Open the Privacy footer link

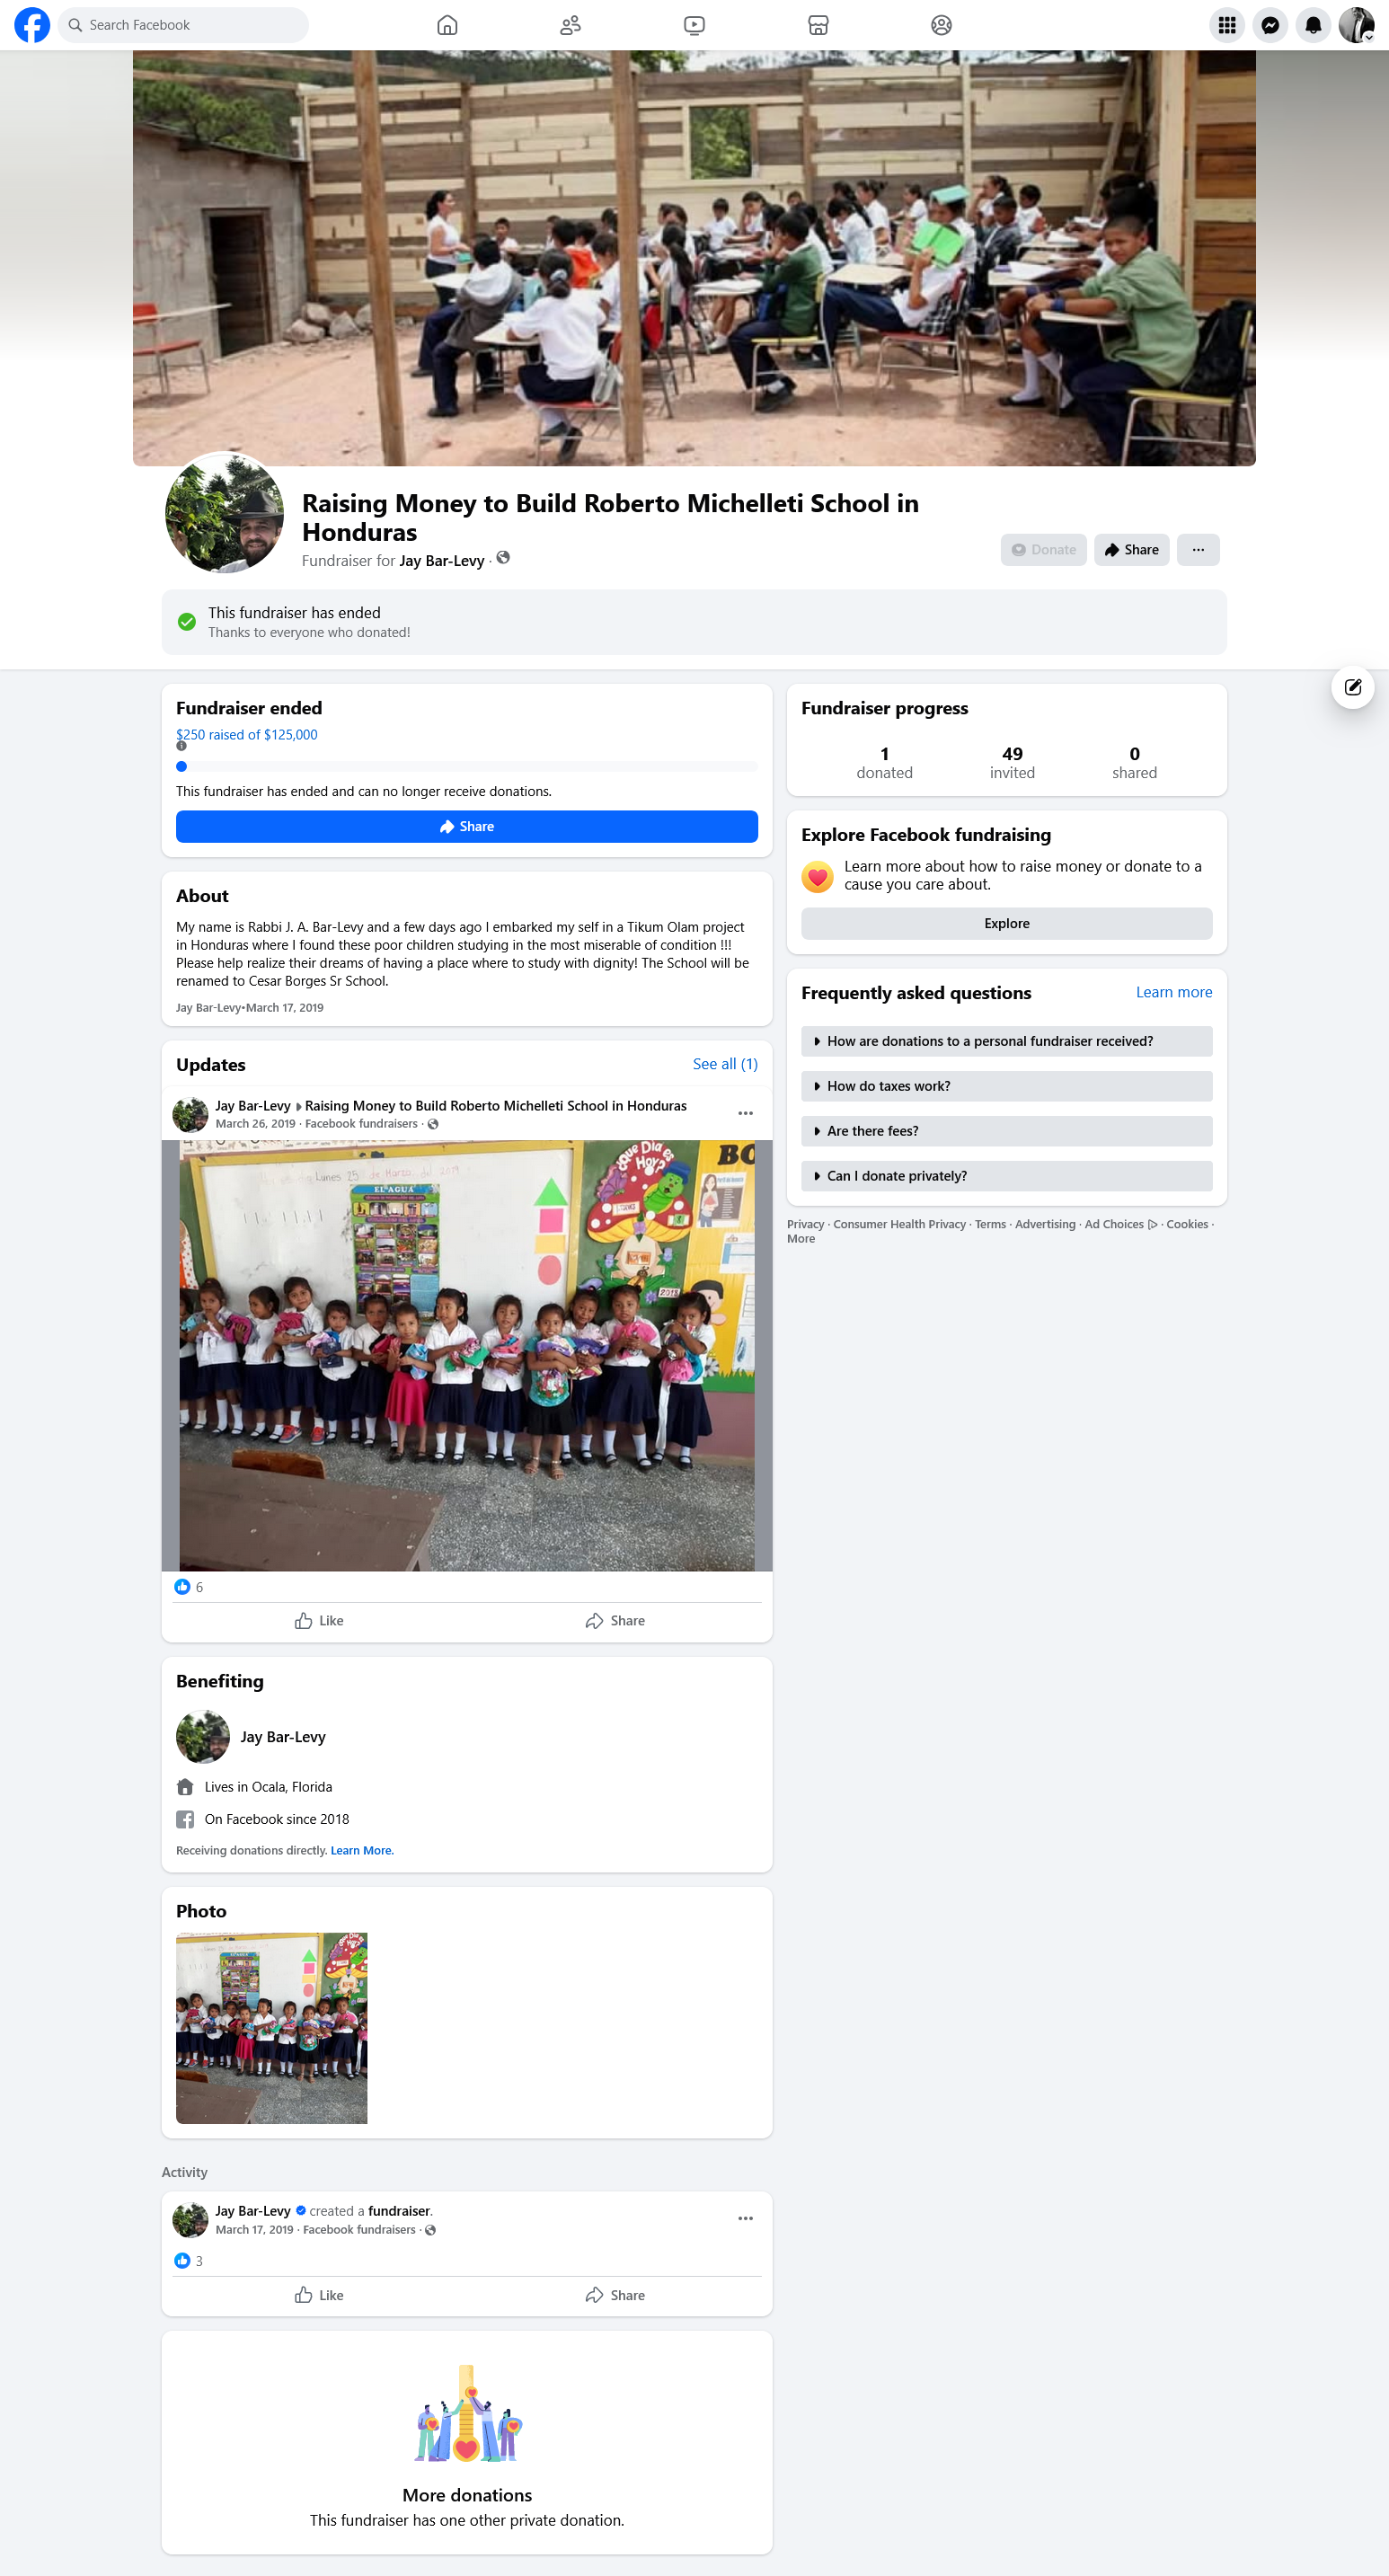(x=805, y=1224)
